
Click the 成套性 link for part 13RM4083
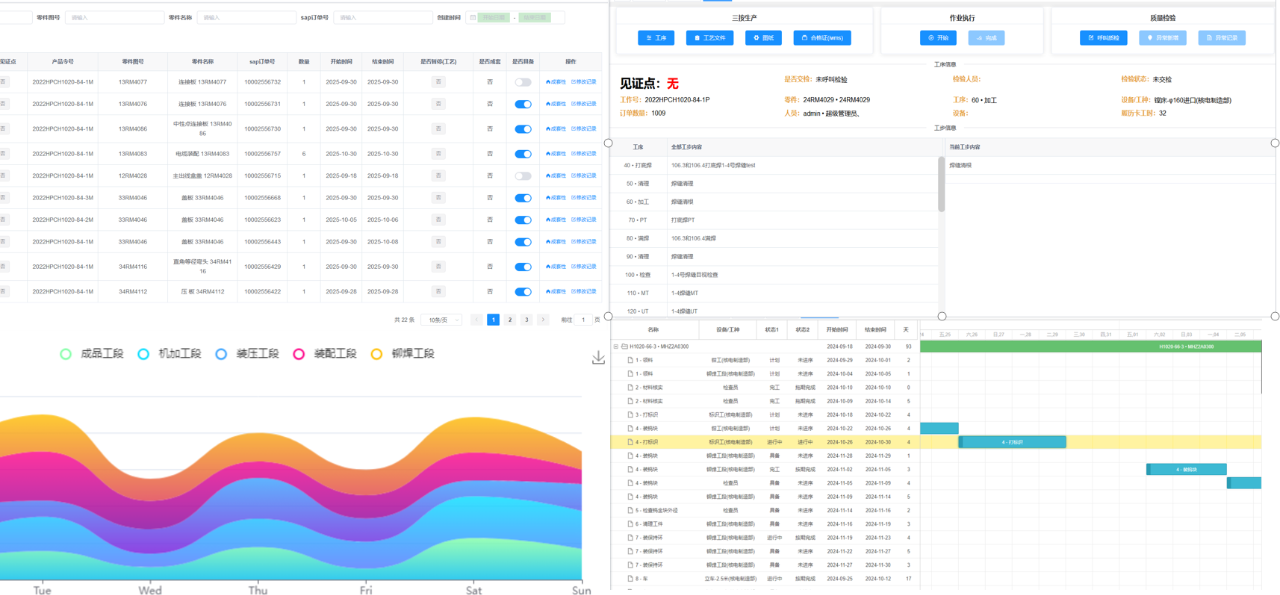tap(555, 154)
